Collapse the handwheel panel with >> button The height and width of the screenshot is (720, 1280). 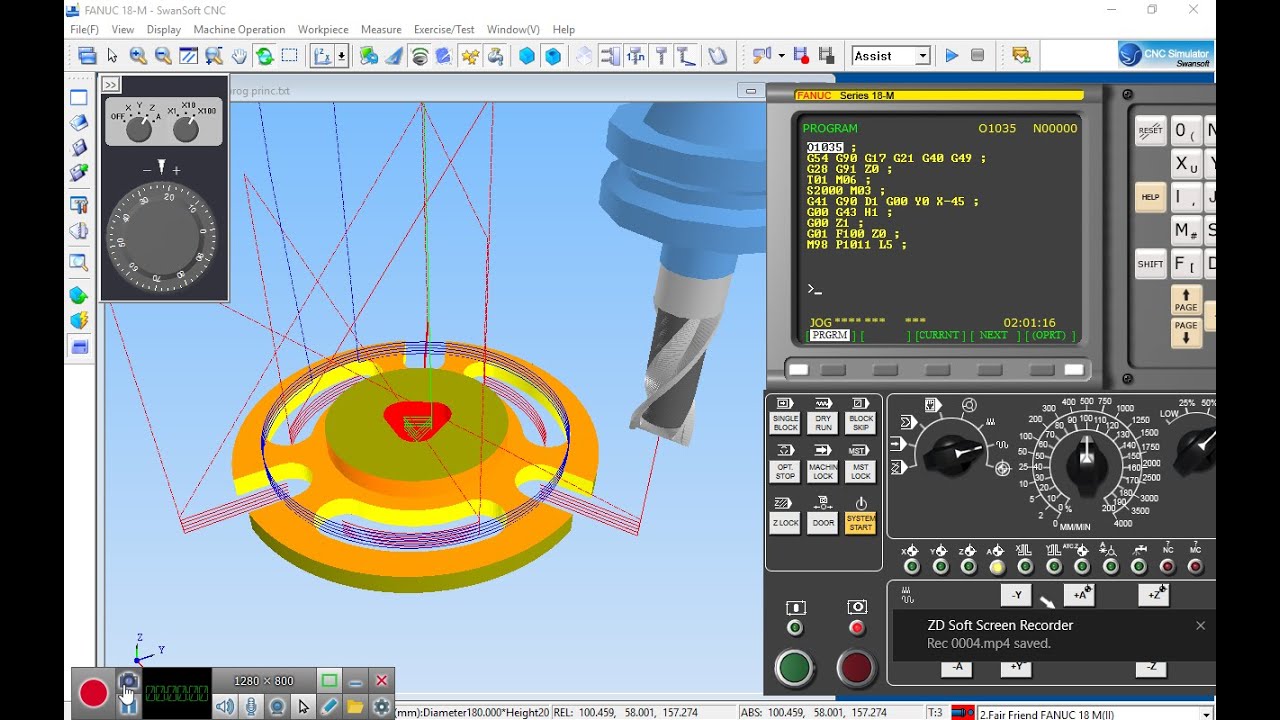coord(111,85)
